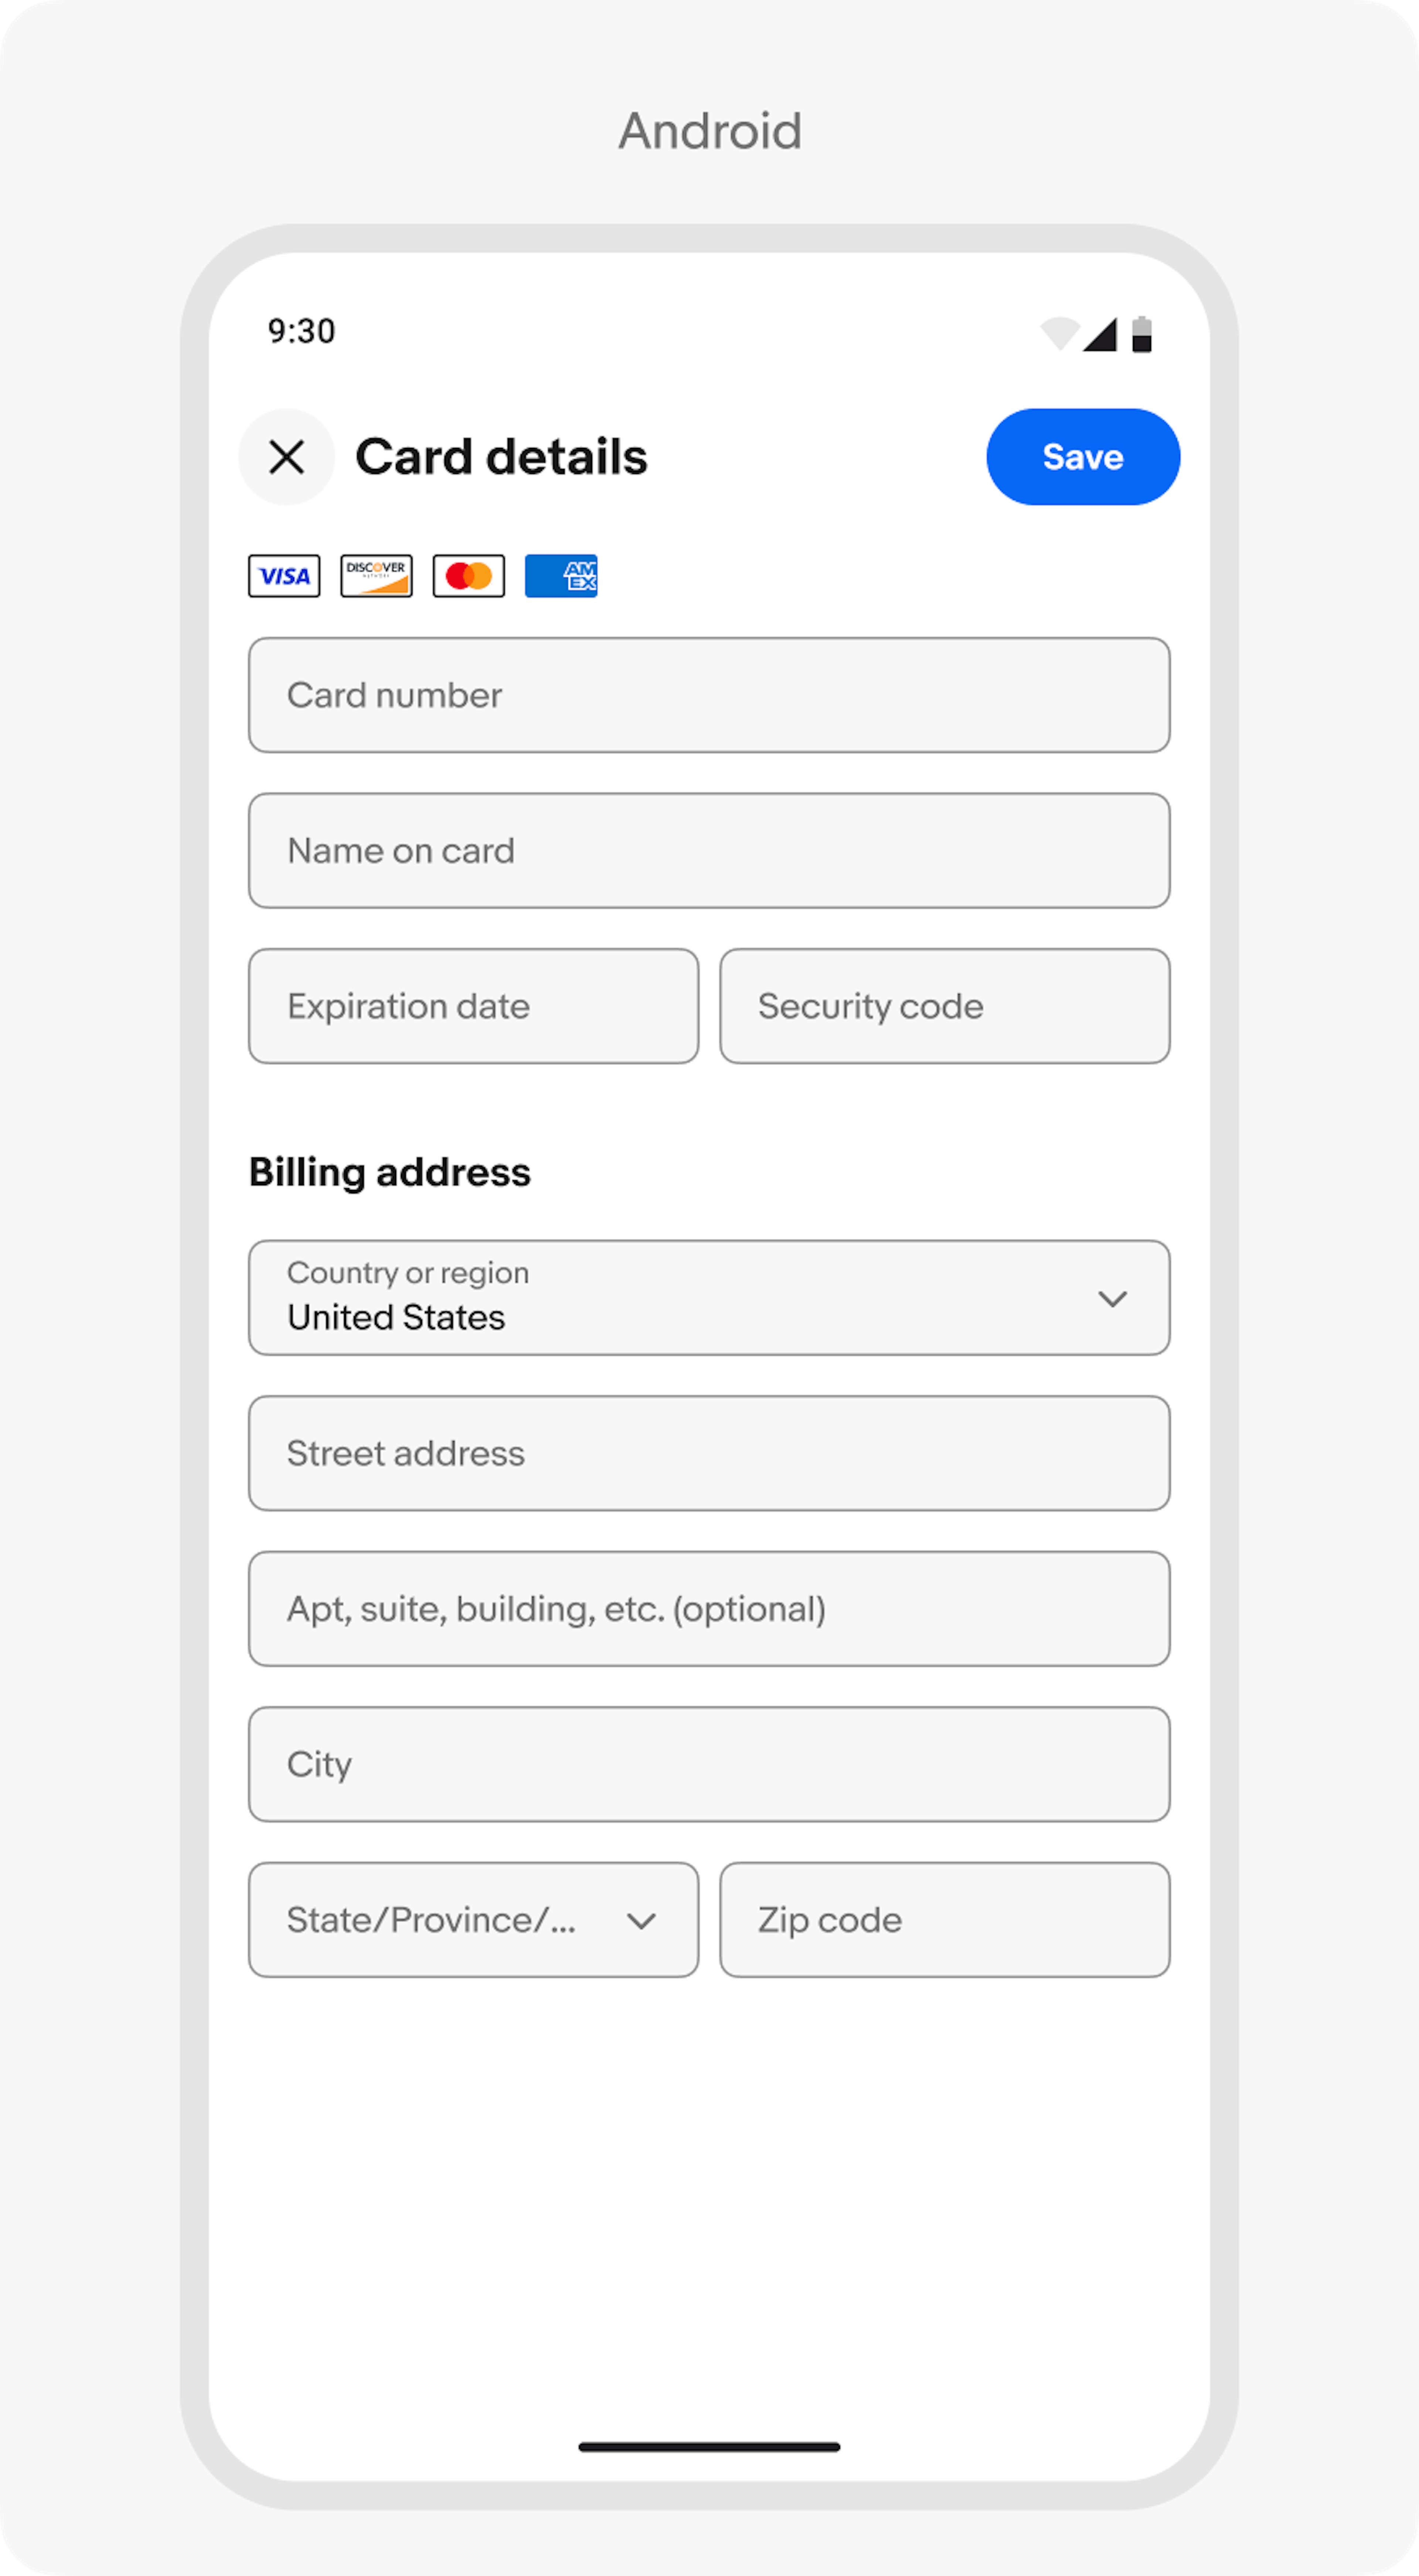Image resolution: width=1419 pixels, height=2576 pixels.
Task: Click the Billing address heading
Action: click(x=389, y=1172)
